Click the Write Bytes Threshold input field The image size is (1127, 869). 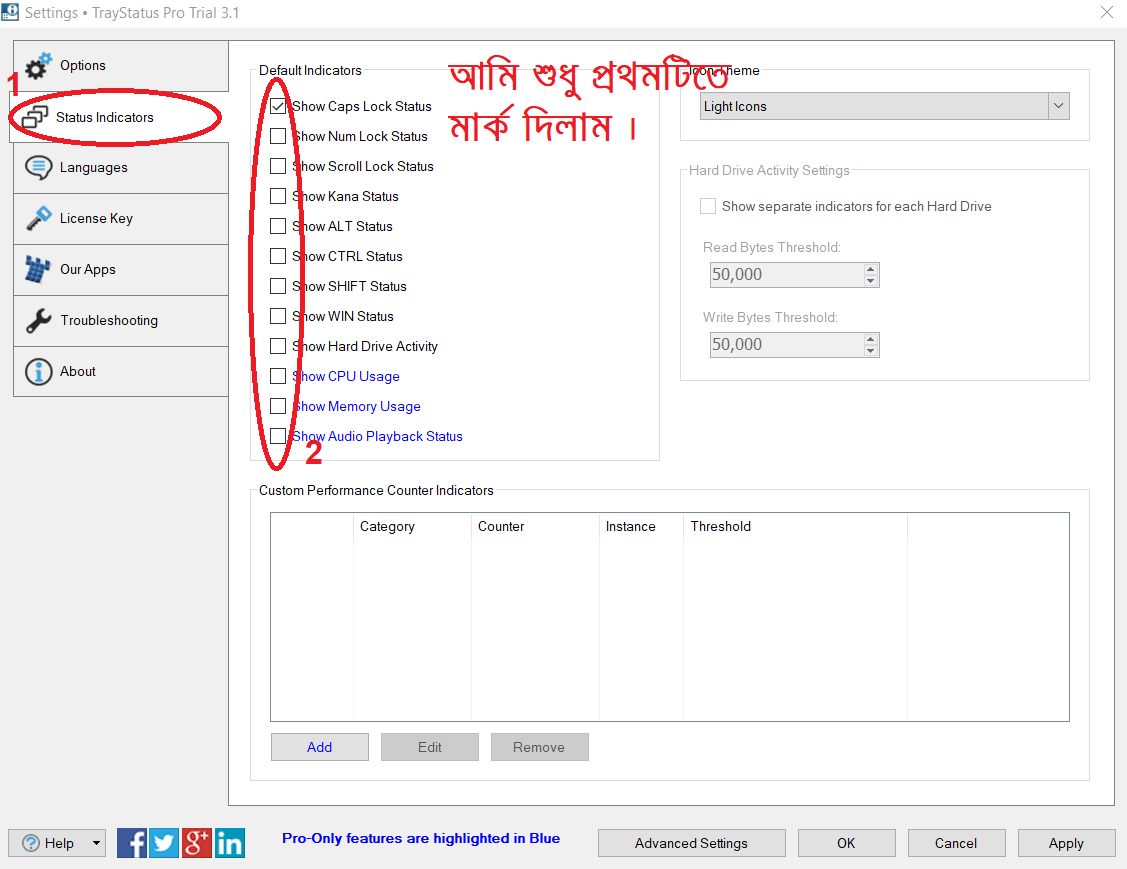[x=787, y=344]
